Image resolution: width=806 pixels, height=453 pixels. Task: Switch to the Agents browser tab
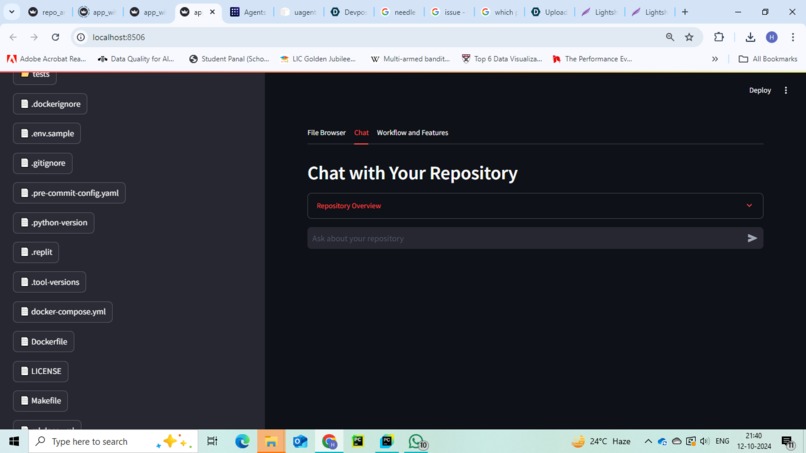[248, 12]
